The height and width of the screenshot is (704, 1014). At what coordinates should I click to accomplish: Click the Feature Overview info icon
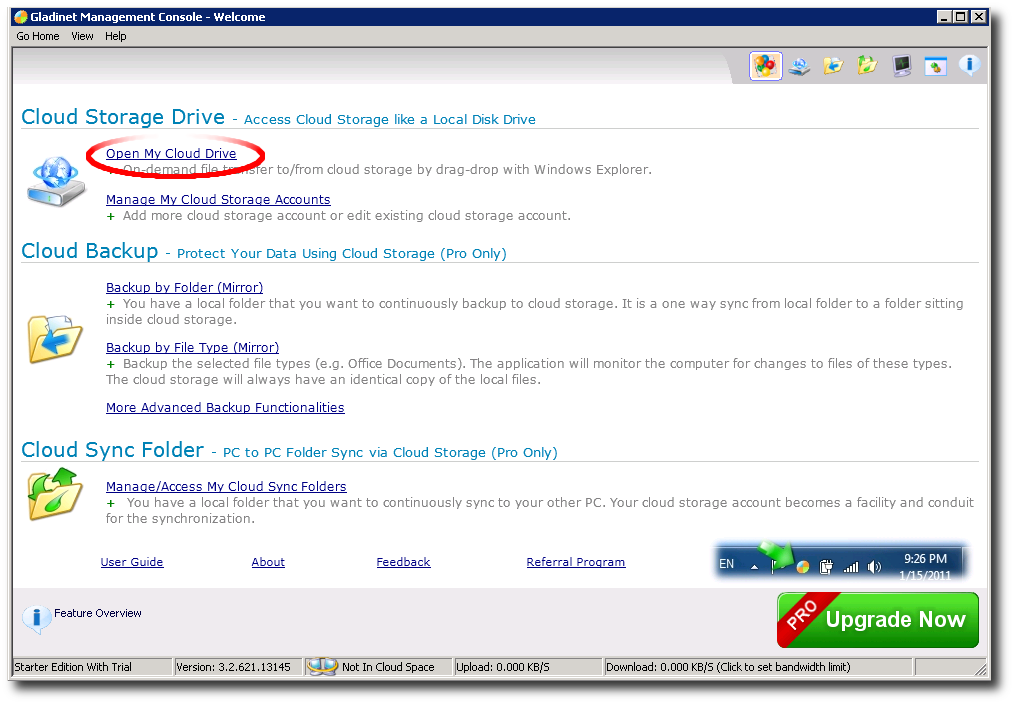coord(36,619)
